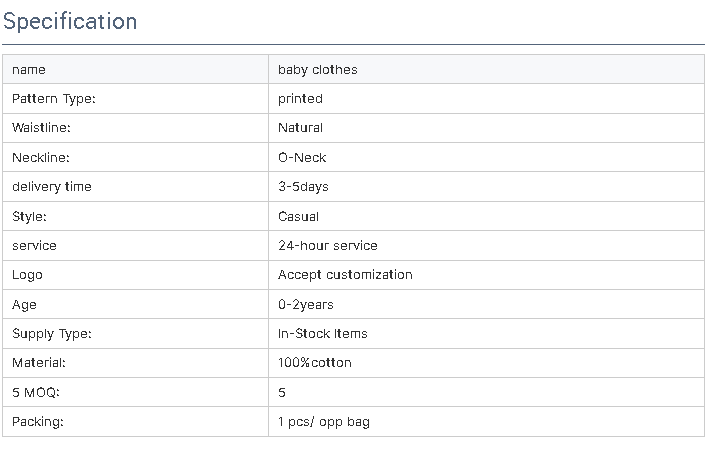The height and width of the screenshot is (451, 720).
Task: Select the 'printed' value cell
Action: click(486, 99)
